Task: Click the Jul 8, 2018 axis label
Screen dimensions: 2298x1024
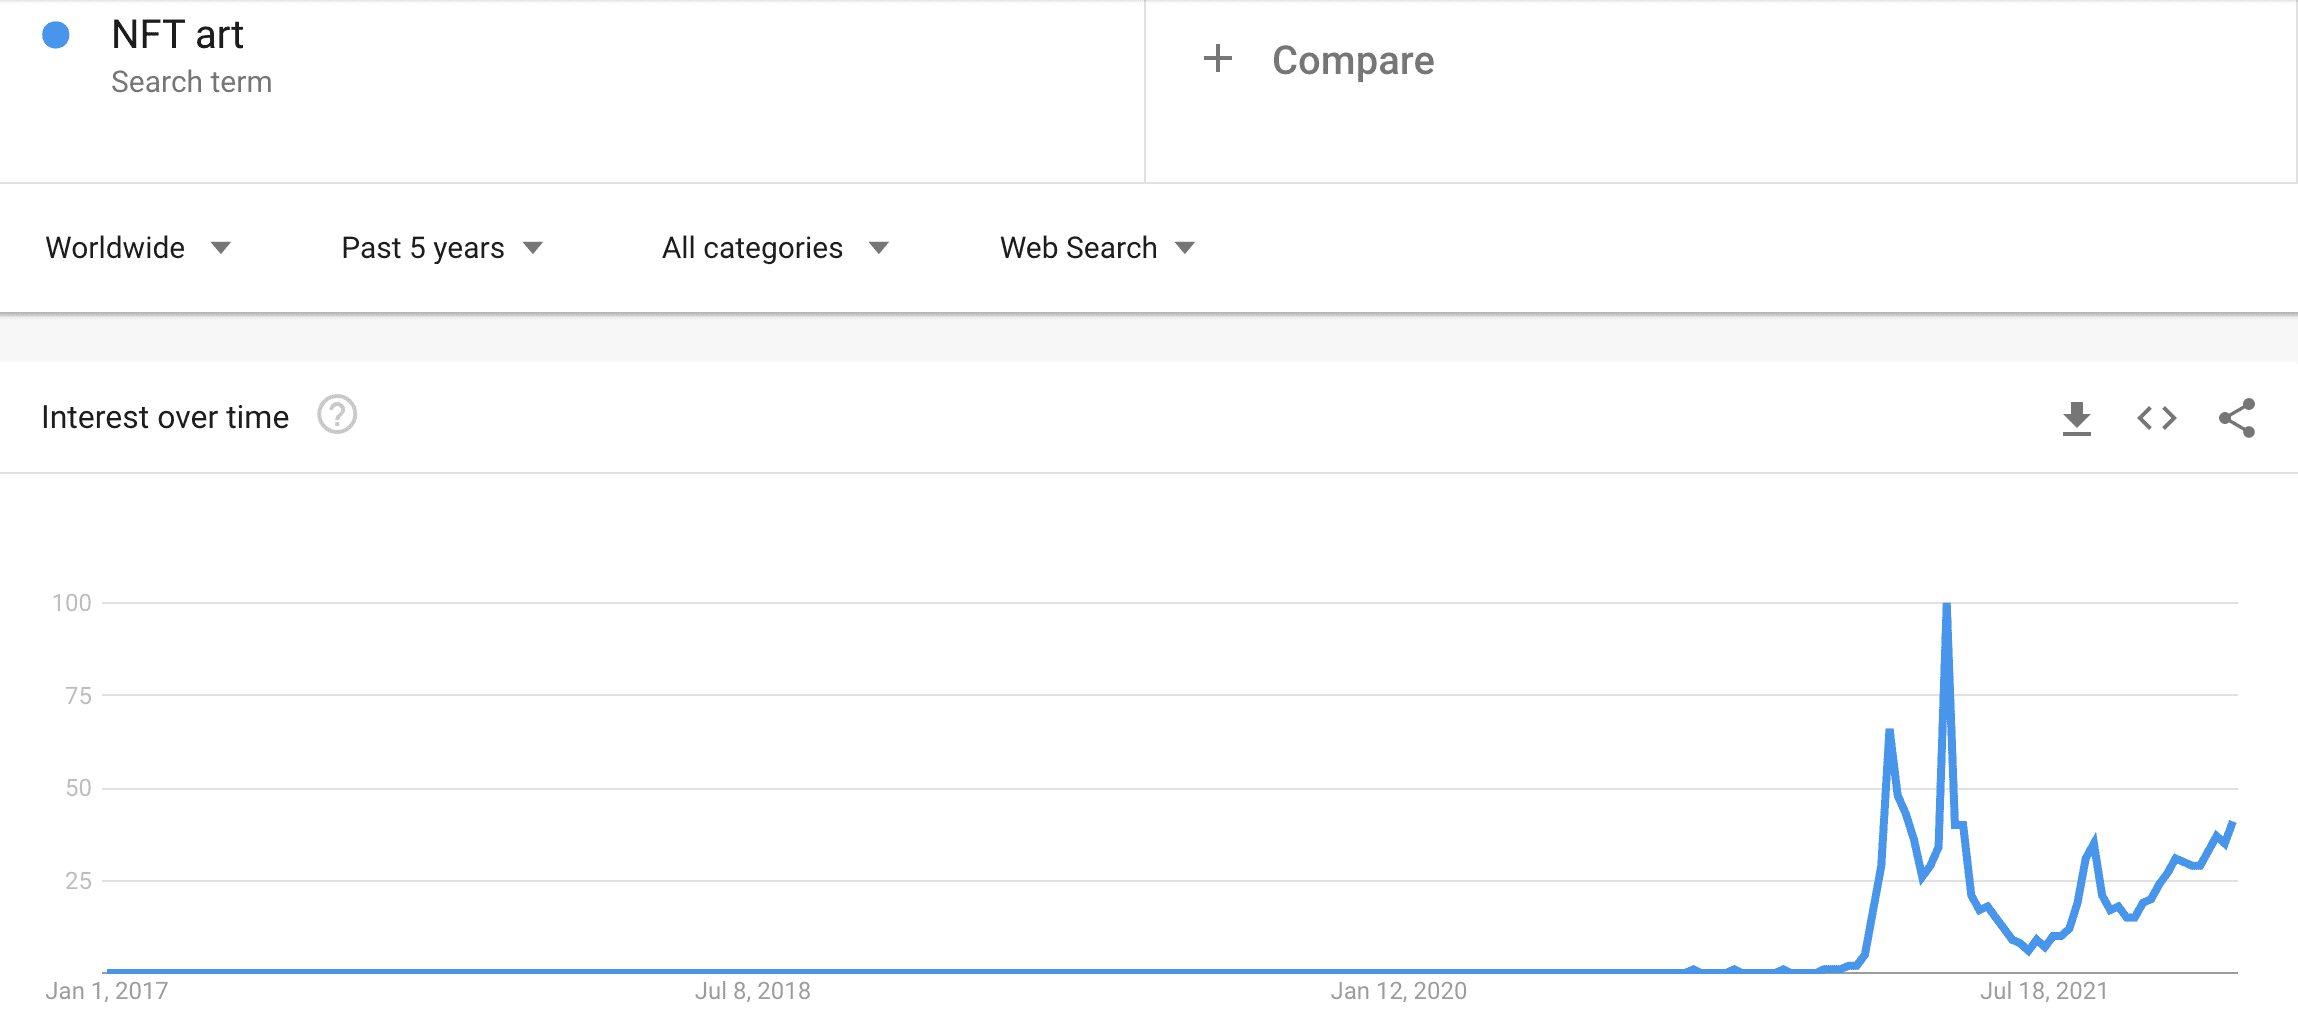Action: [x=752, y=991]
